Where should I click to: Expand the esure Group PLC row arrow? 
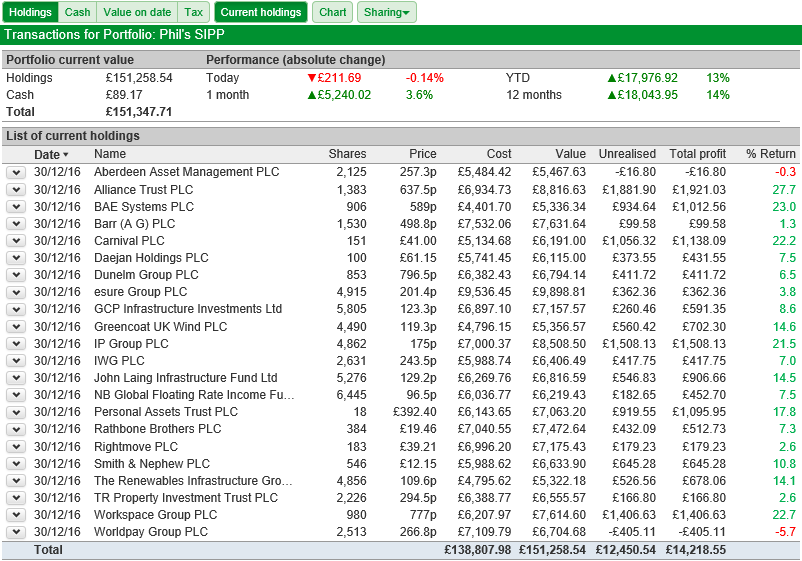(16, 293)
